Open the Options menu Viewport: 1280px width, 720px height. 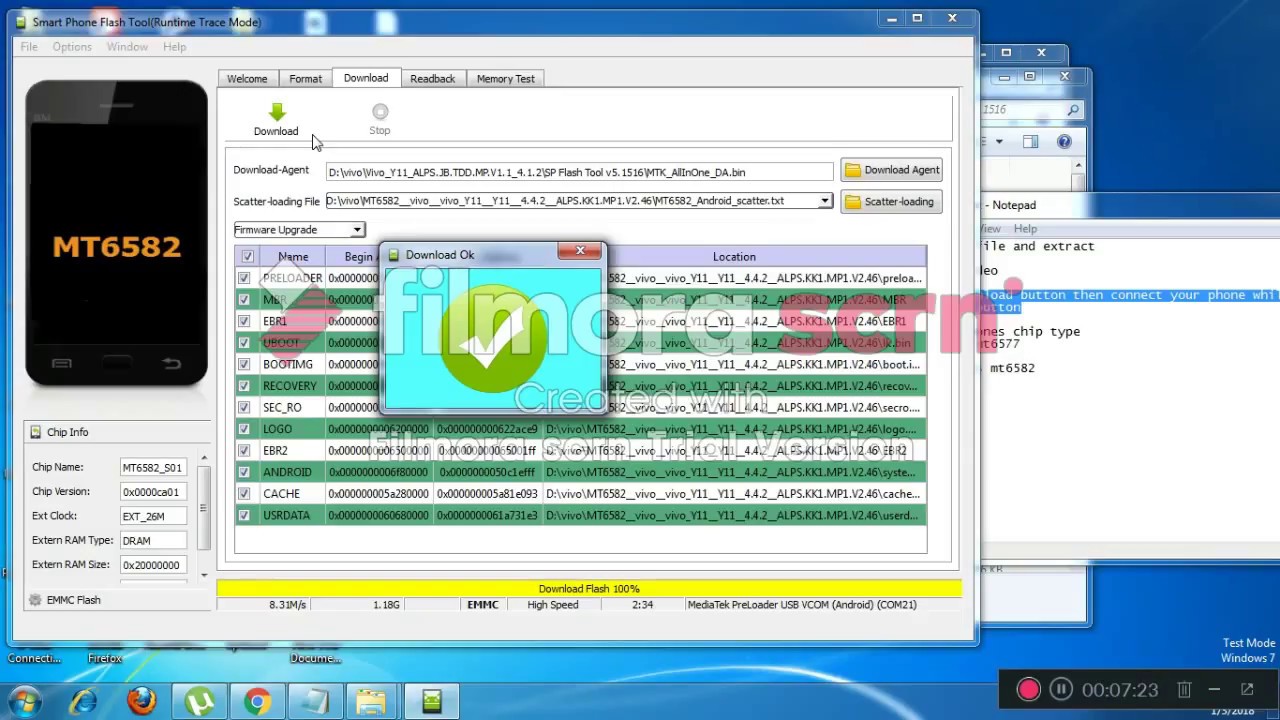coord(72,47)
